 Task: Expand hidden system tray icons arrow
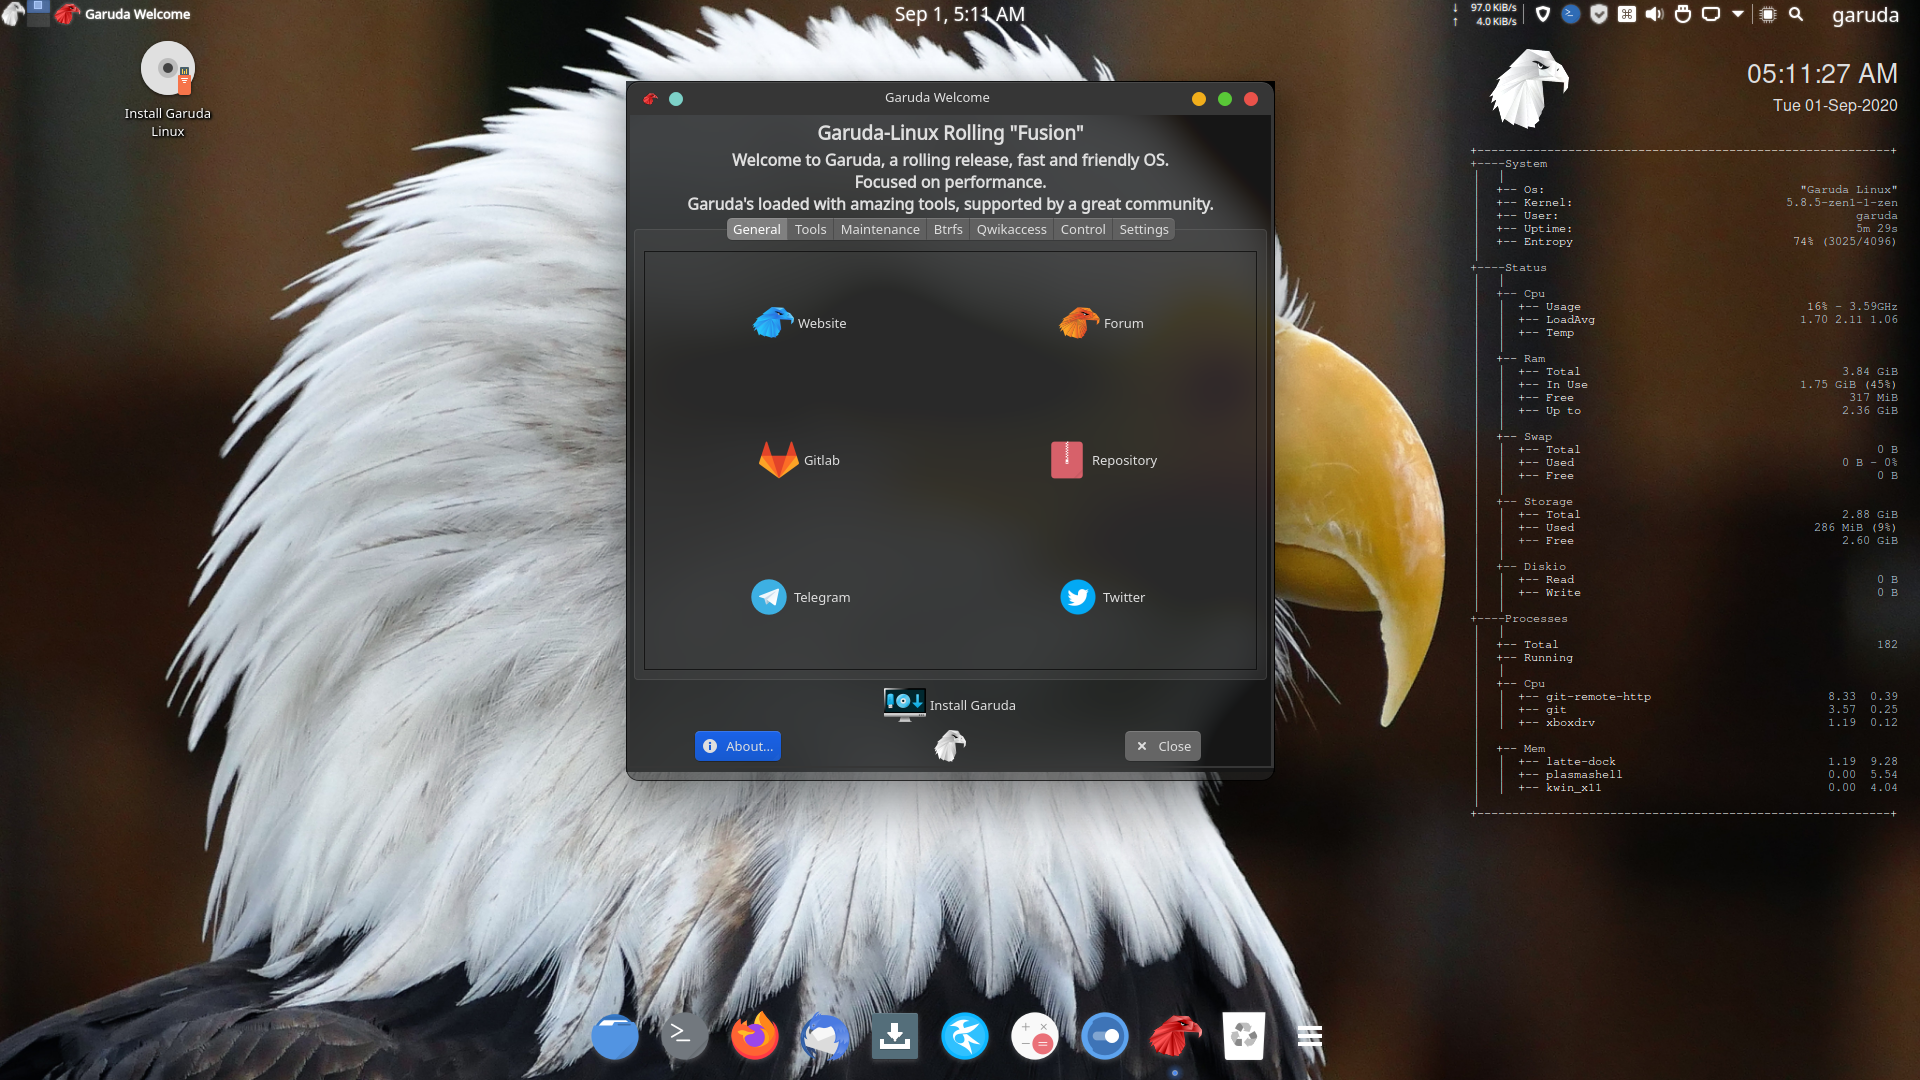(1738, 14)
